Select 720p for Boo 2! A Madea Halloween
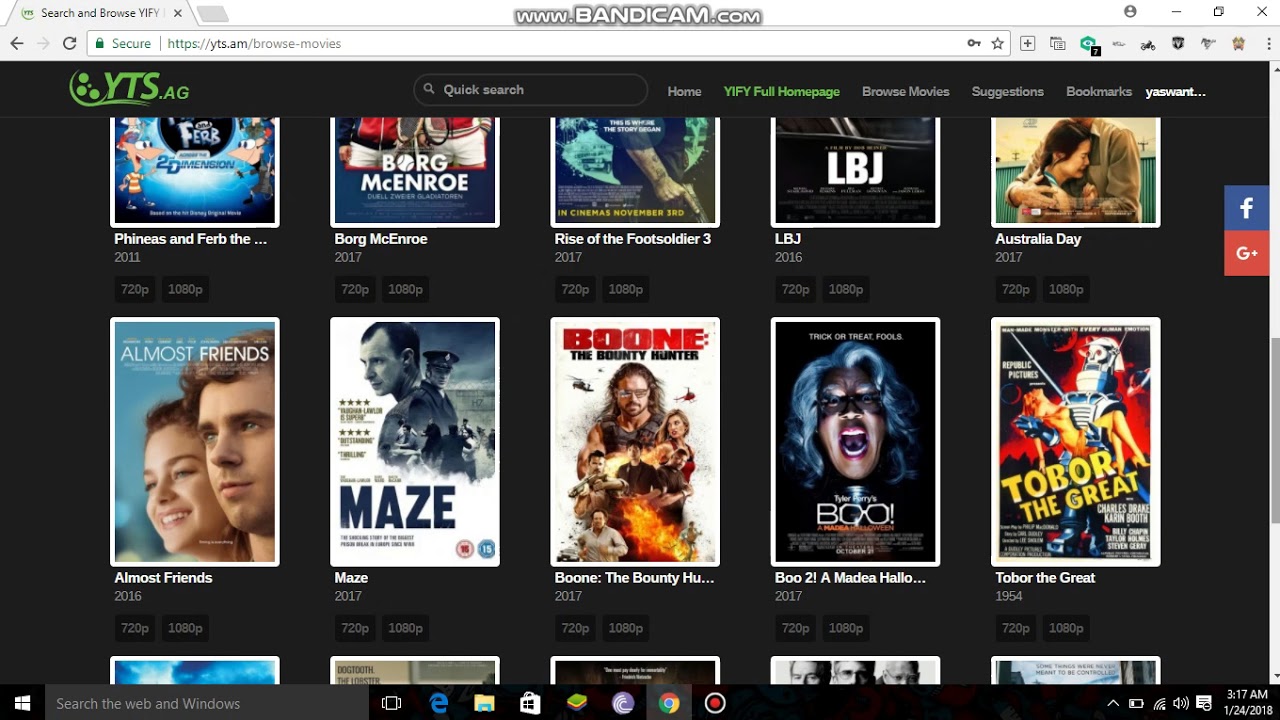The height and width of the screenshot is (720, 1280). [795, 628]
